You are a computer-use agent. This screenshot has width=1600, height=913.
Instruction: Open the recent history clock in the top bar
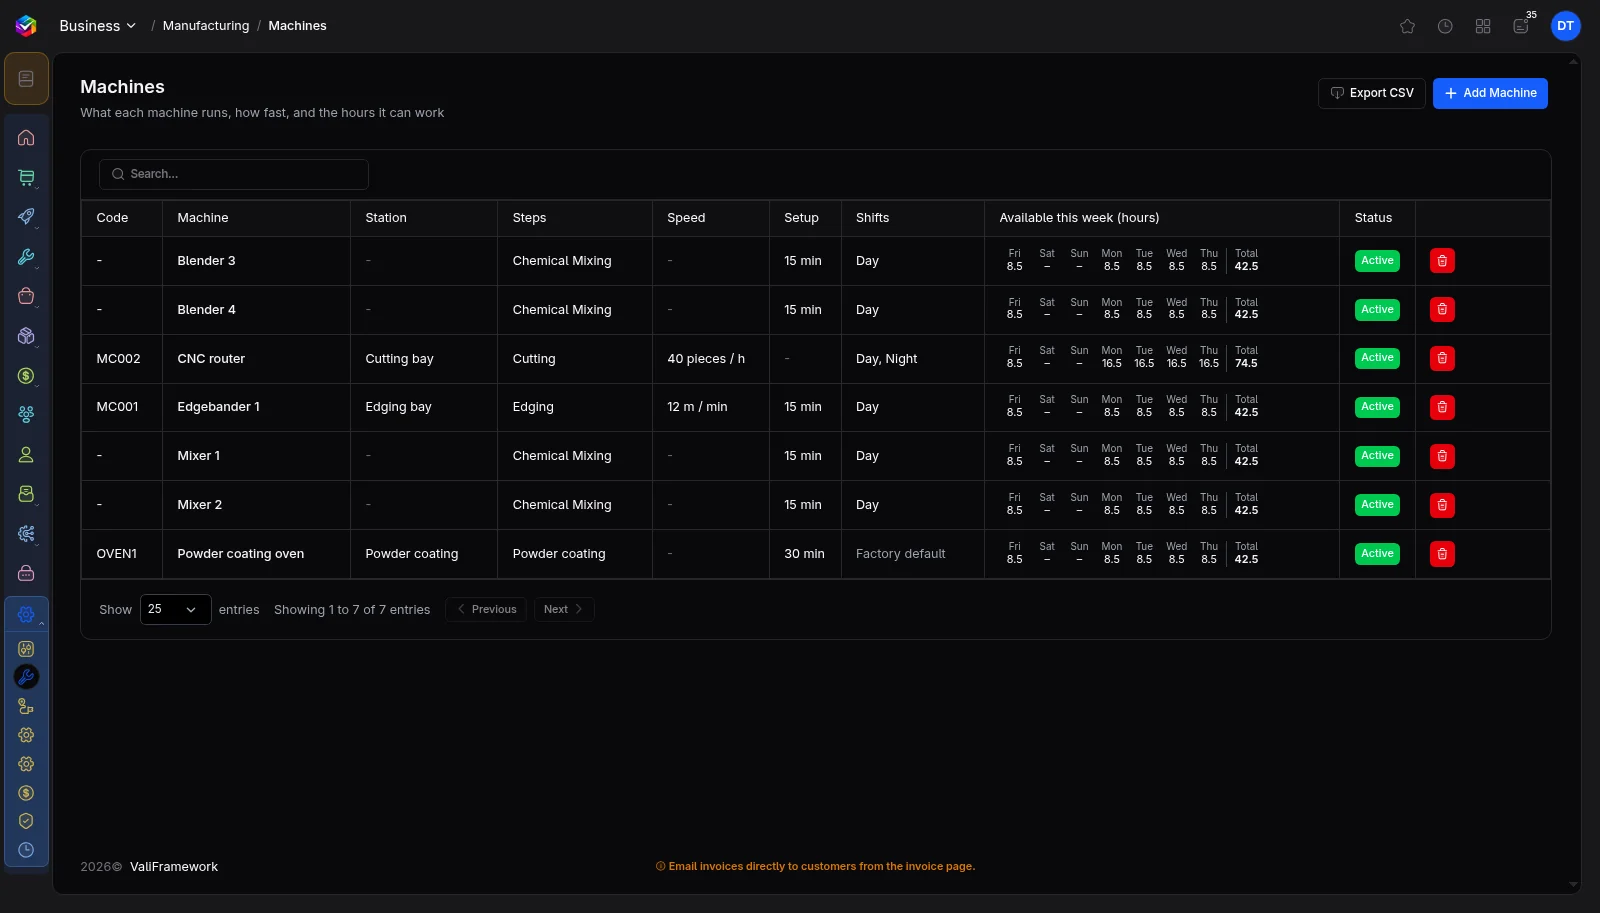coord(1445,26)
